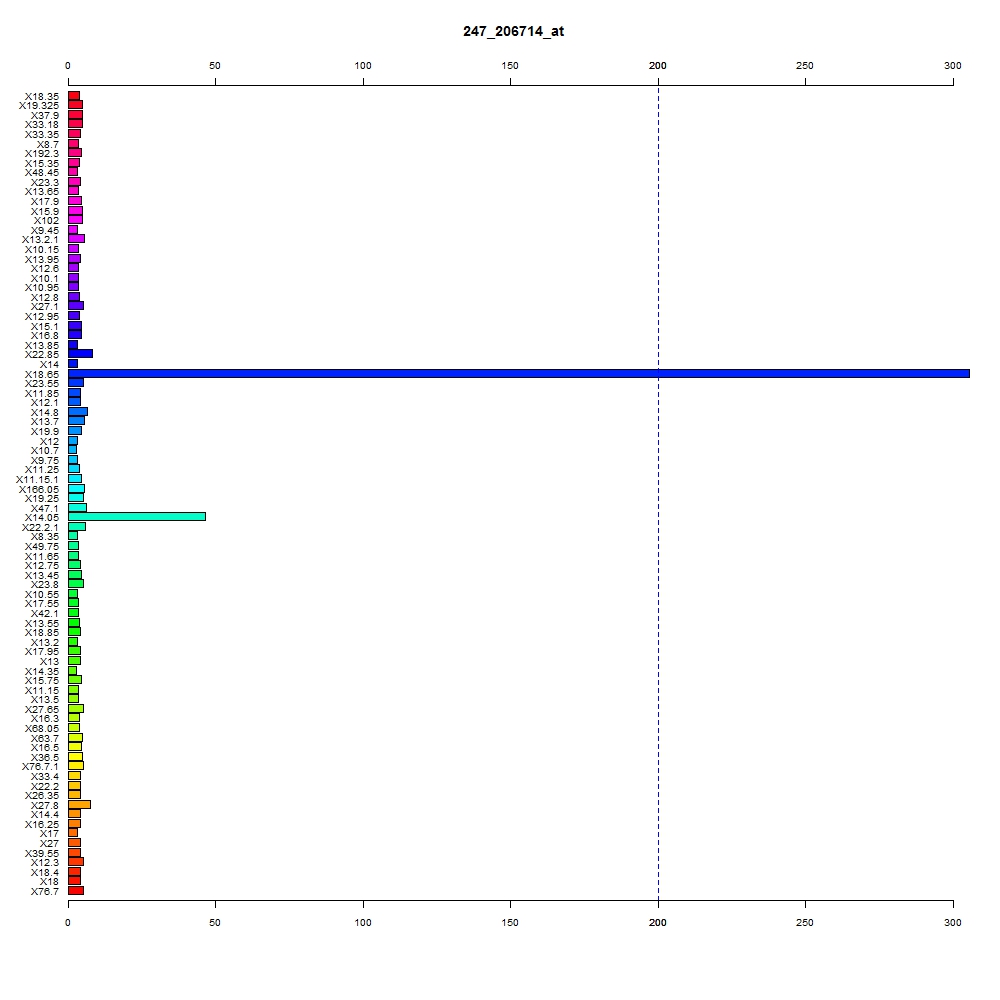The image size is (1000, 1000).
Task: Click the row label "X102"
Action: (x=47, y=221)
